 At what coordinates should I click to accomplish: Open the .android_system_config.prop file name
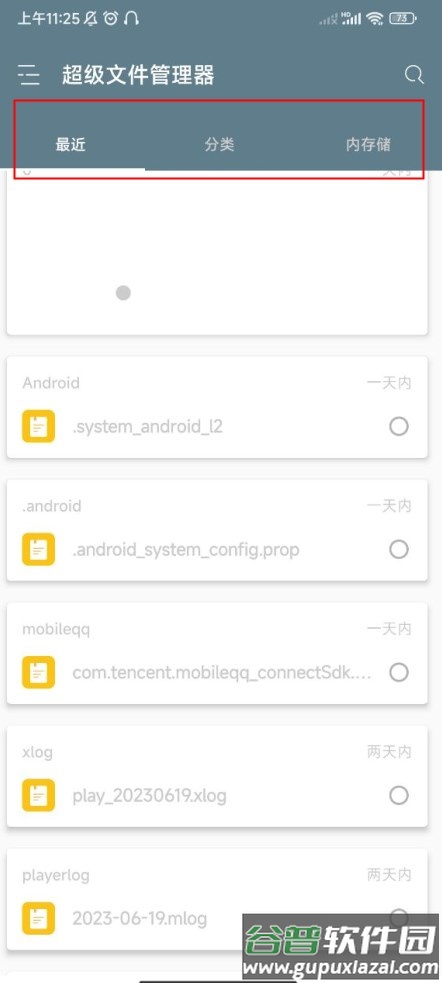[186, 550]
